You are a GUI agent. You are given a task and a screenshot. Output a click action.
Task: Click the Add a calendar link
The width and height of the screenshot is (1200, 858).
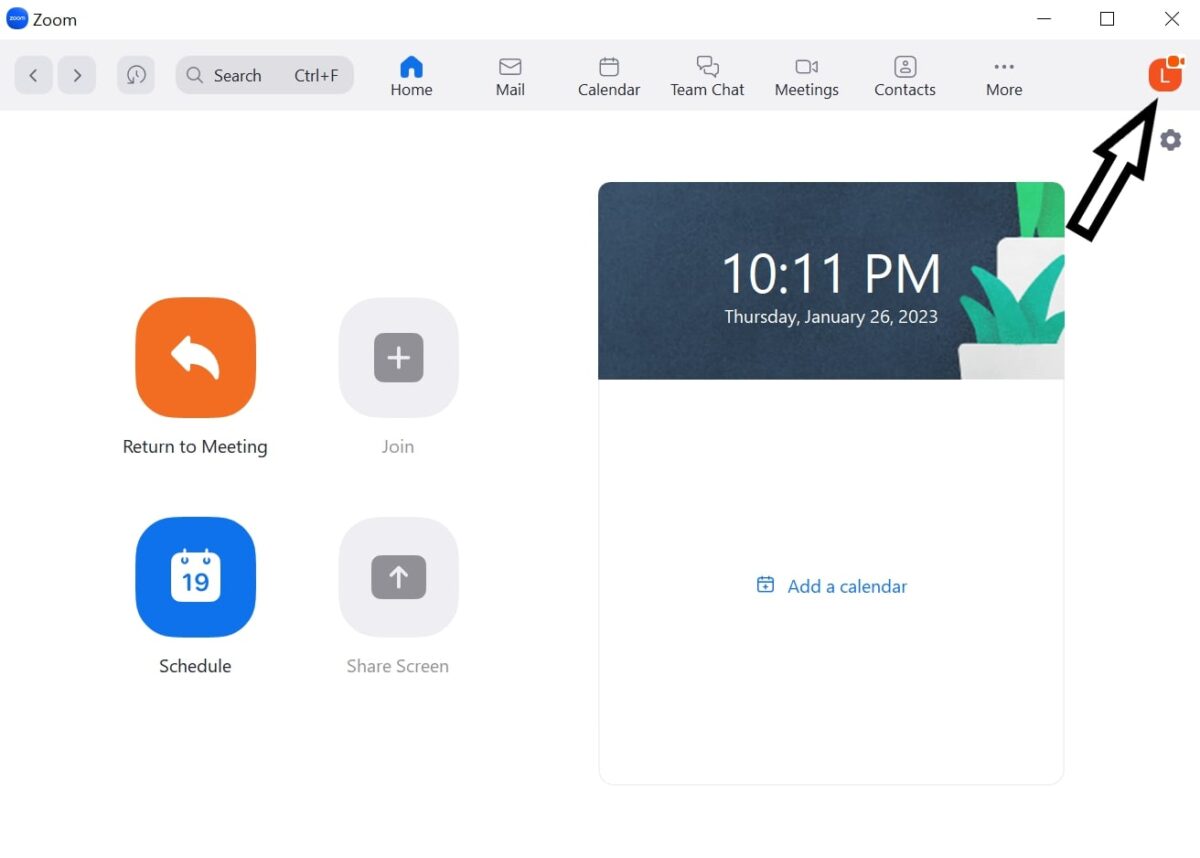832,586
